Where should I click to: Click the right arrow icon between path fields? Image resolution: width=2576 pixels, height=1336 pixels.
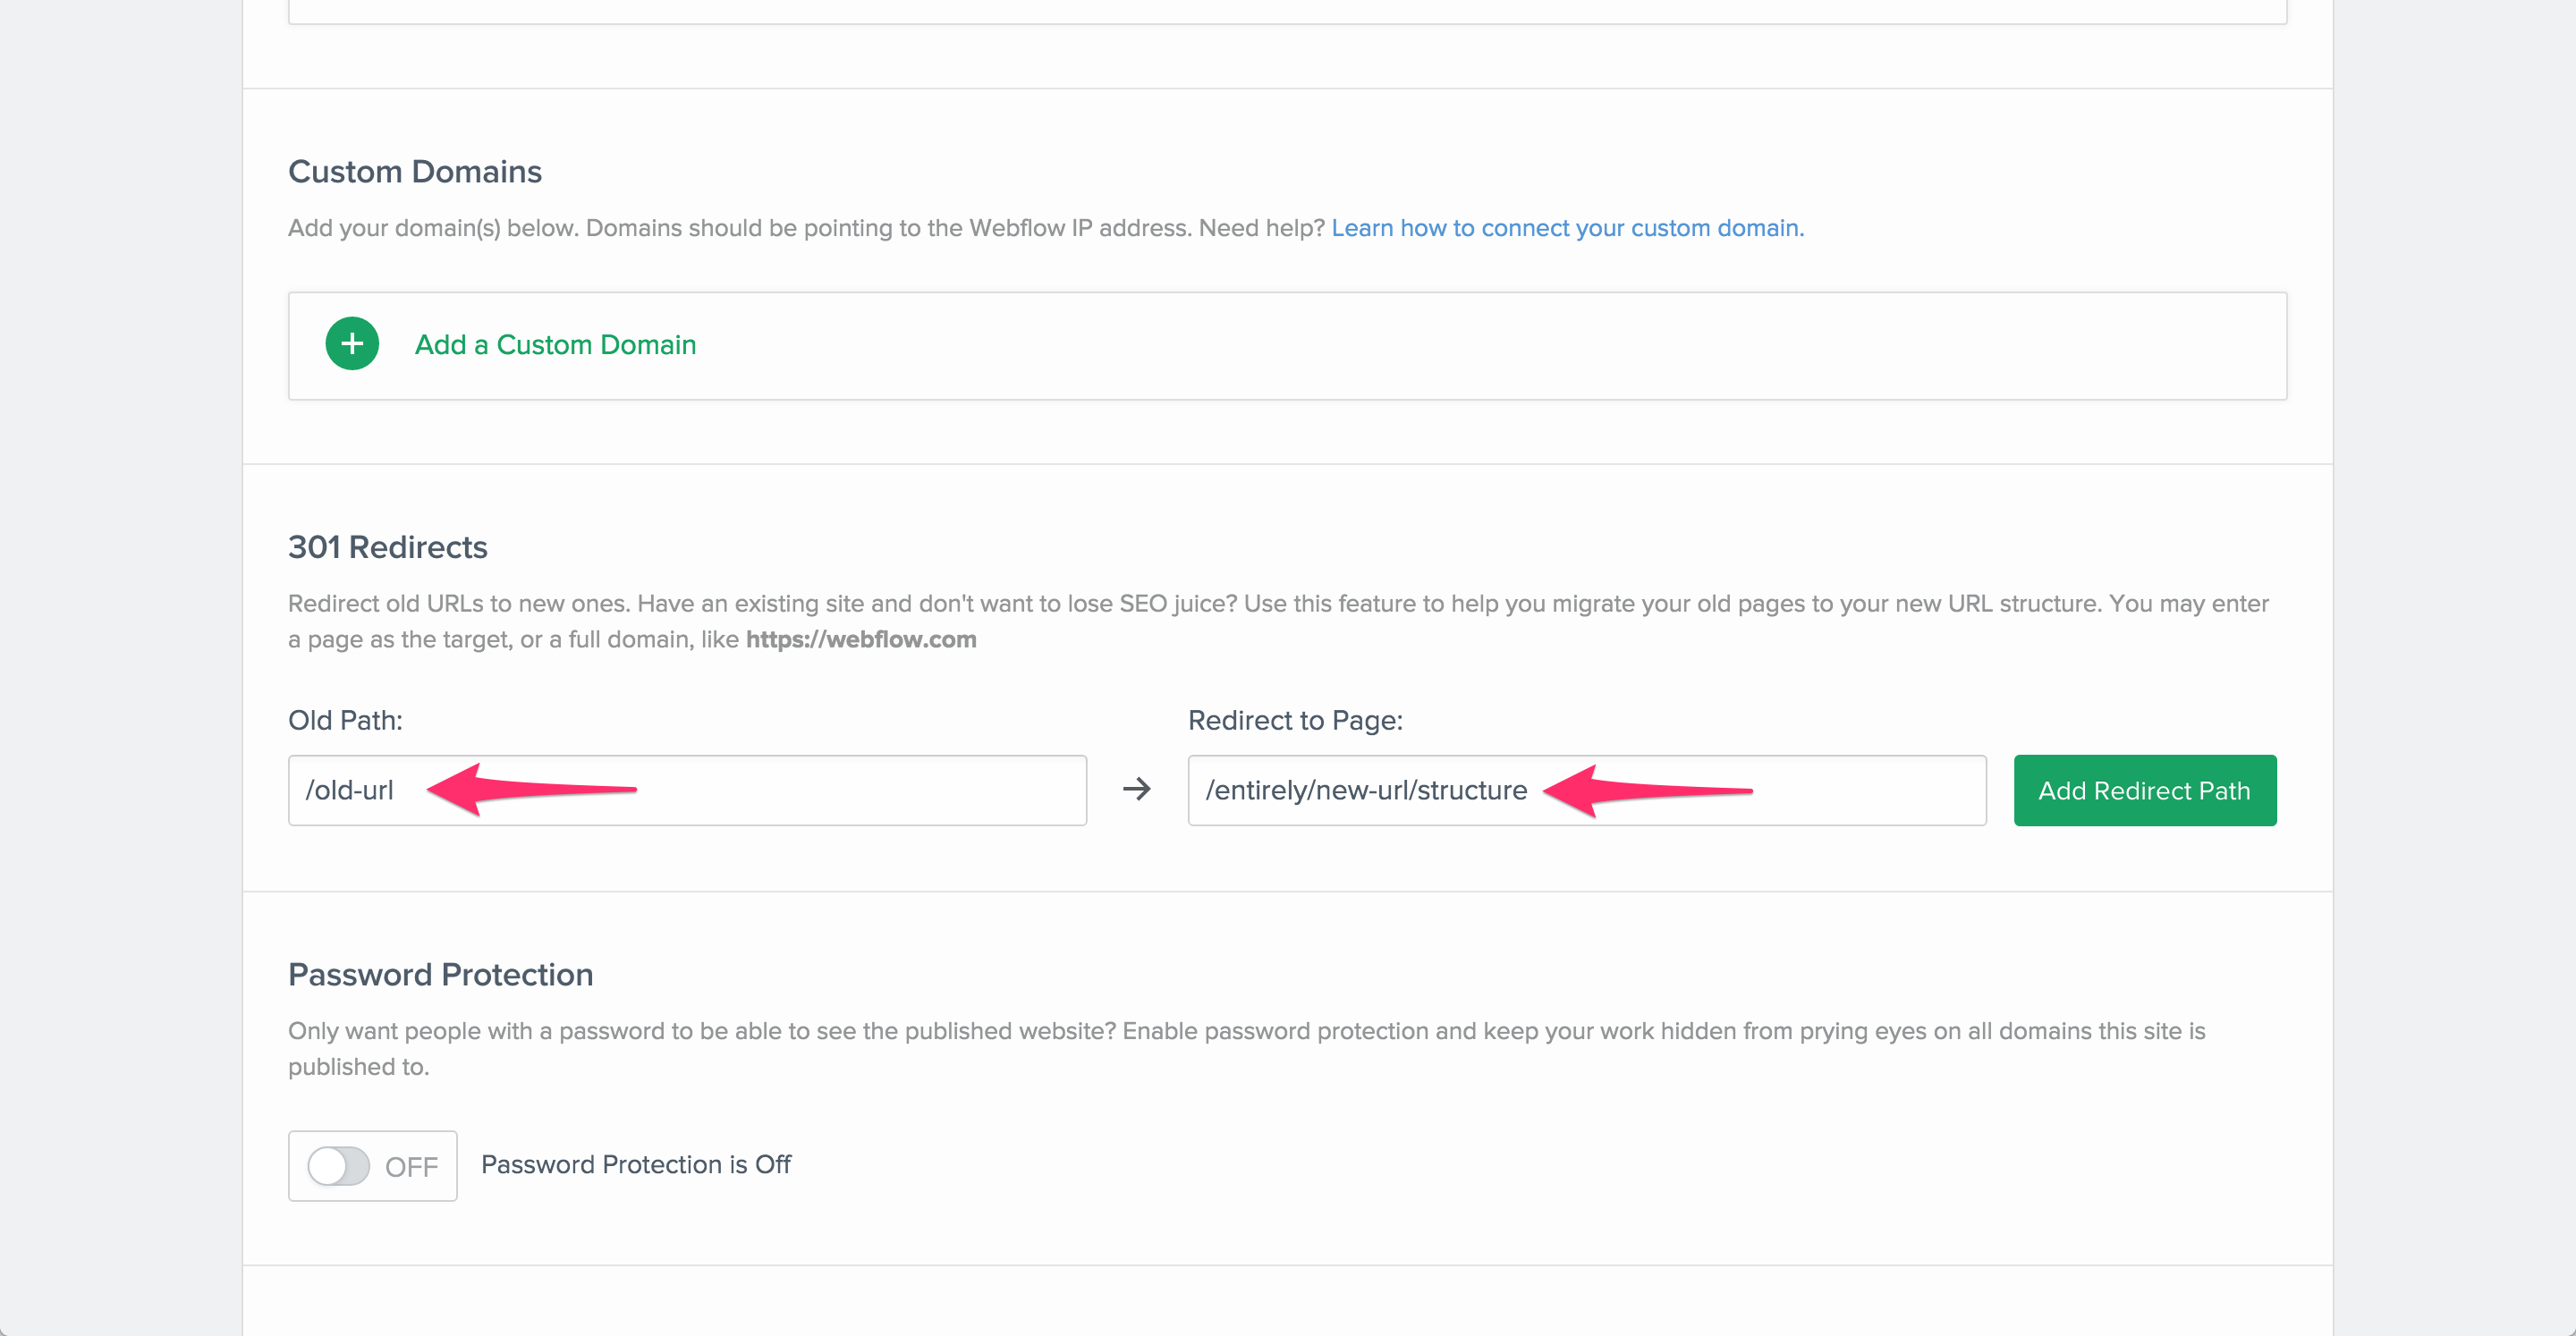click(1136, 789)
